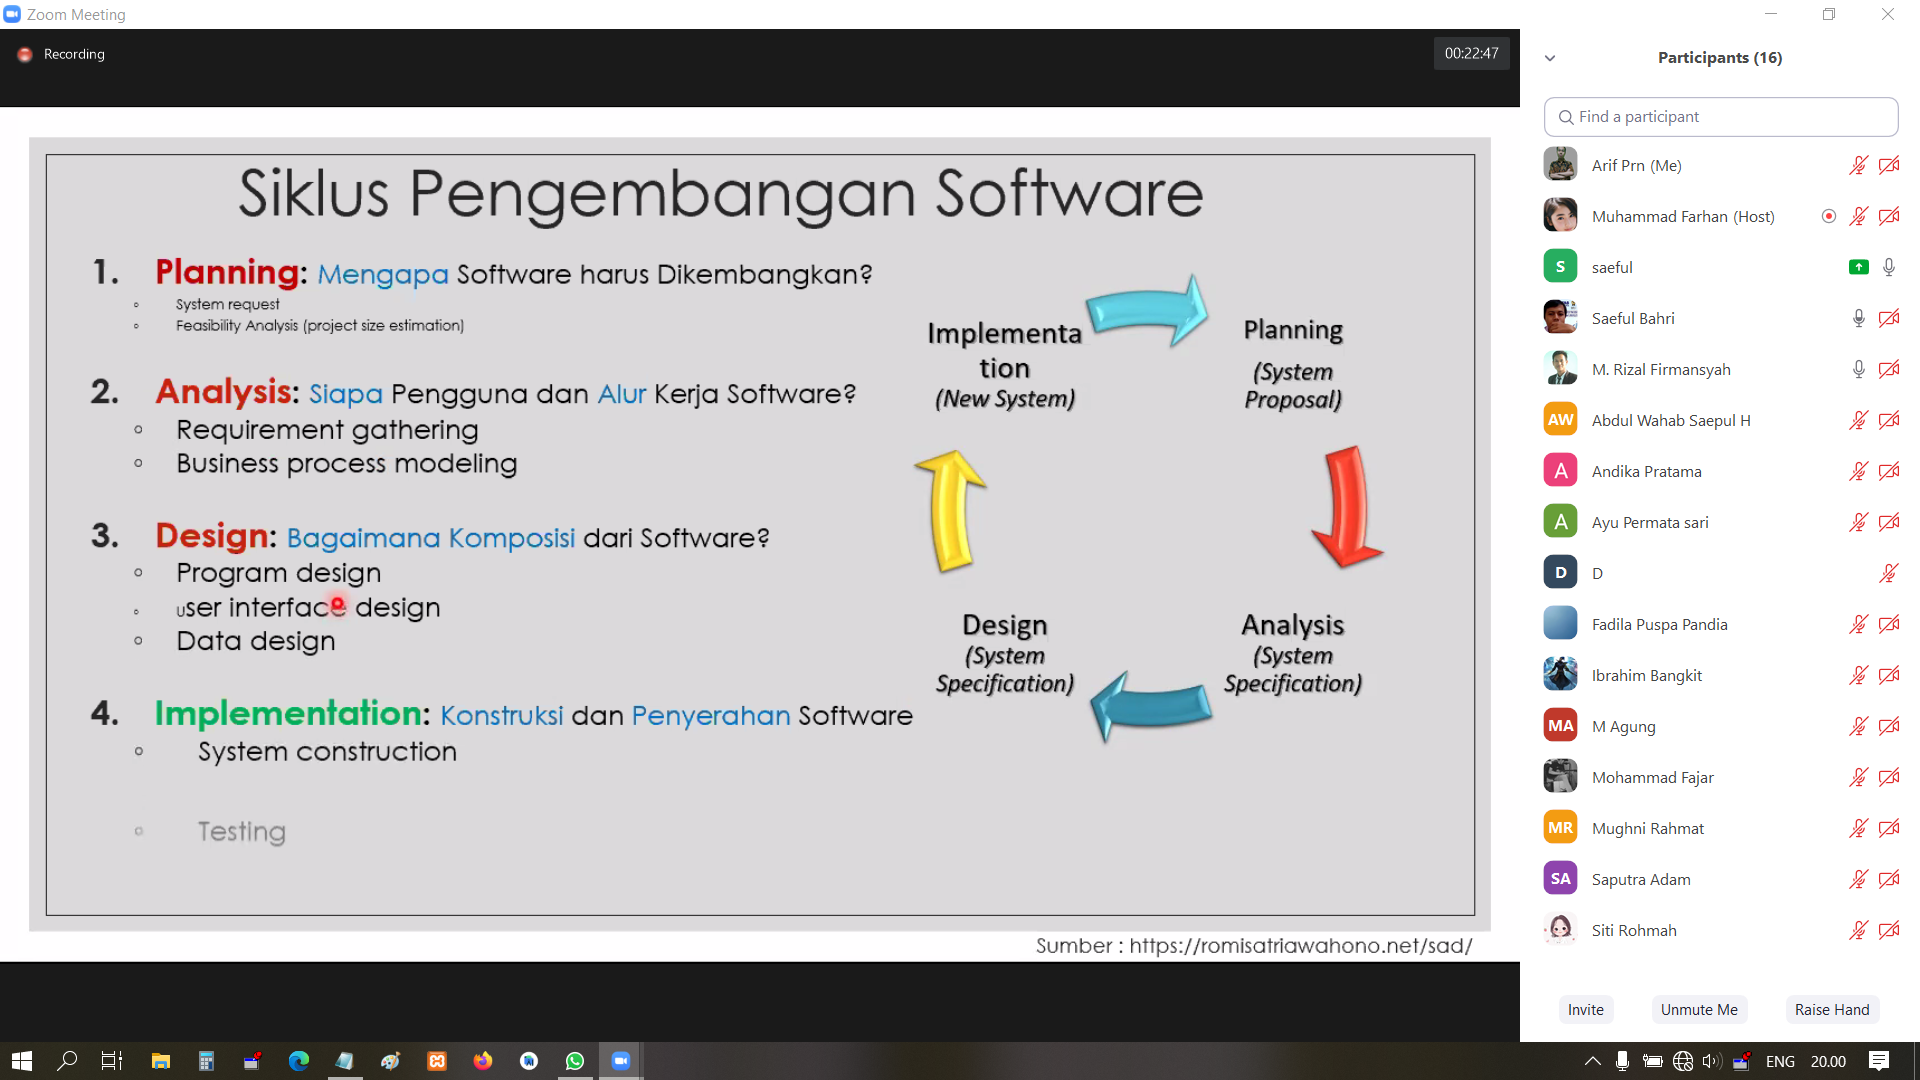
Task: Show hidden system tray icons chevron
Action: click(1592, 1061)
